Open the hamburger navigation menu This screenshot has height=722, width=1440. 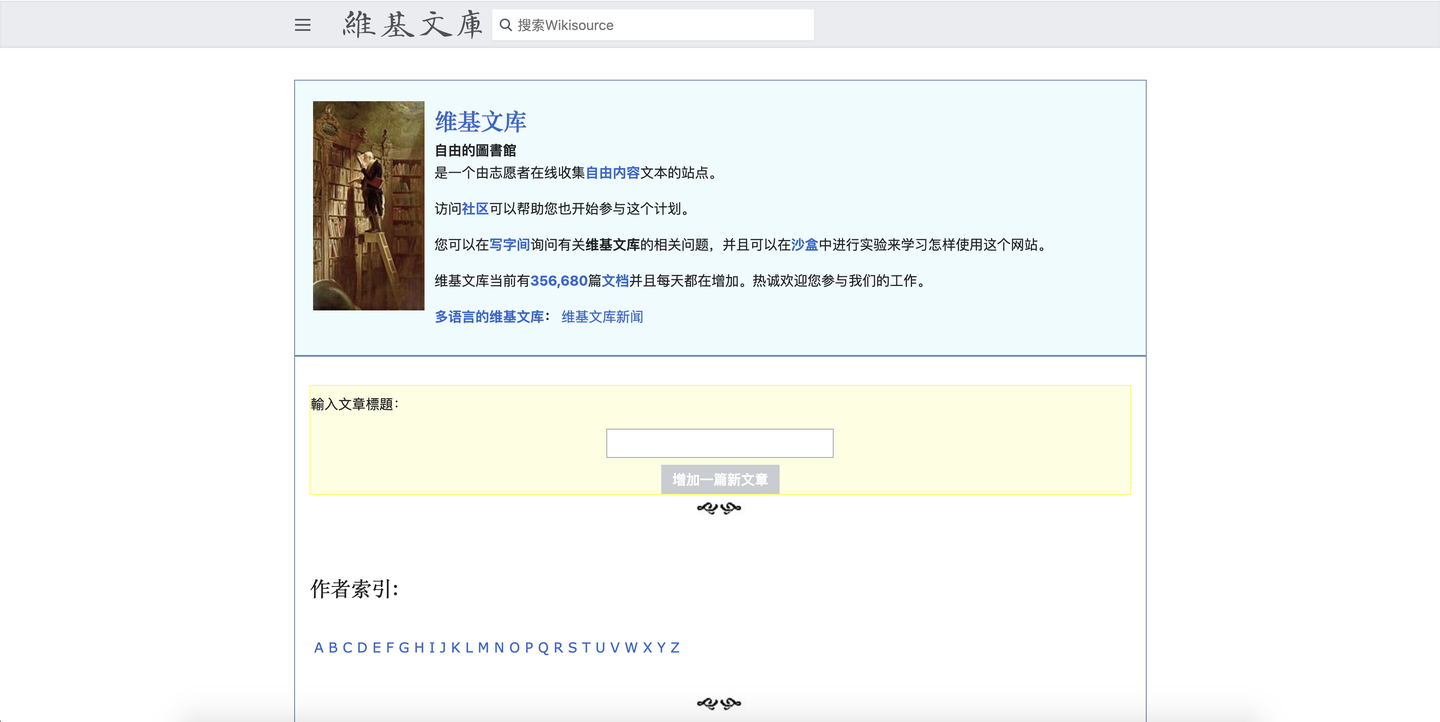click(302, 25)
